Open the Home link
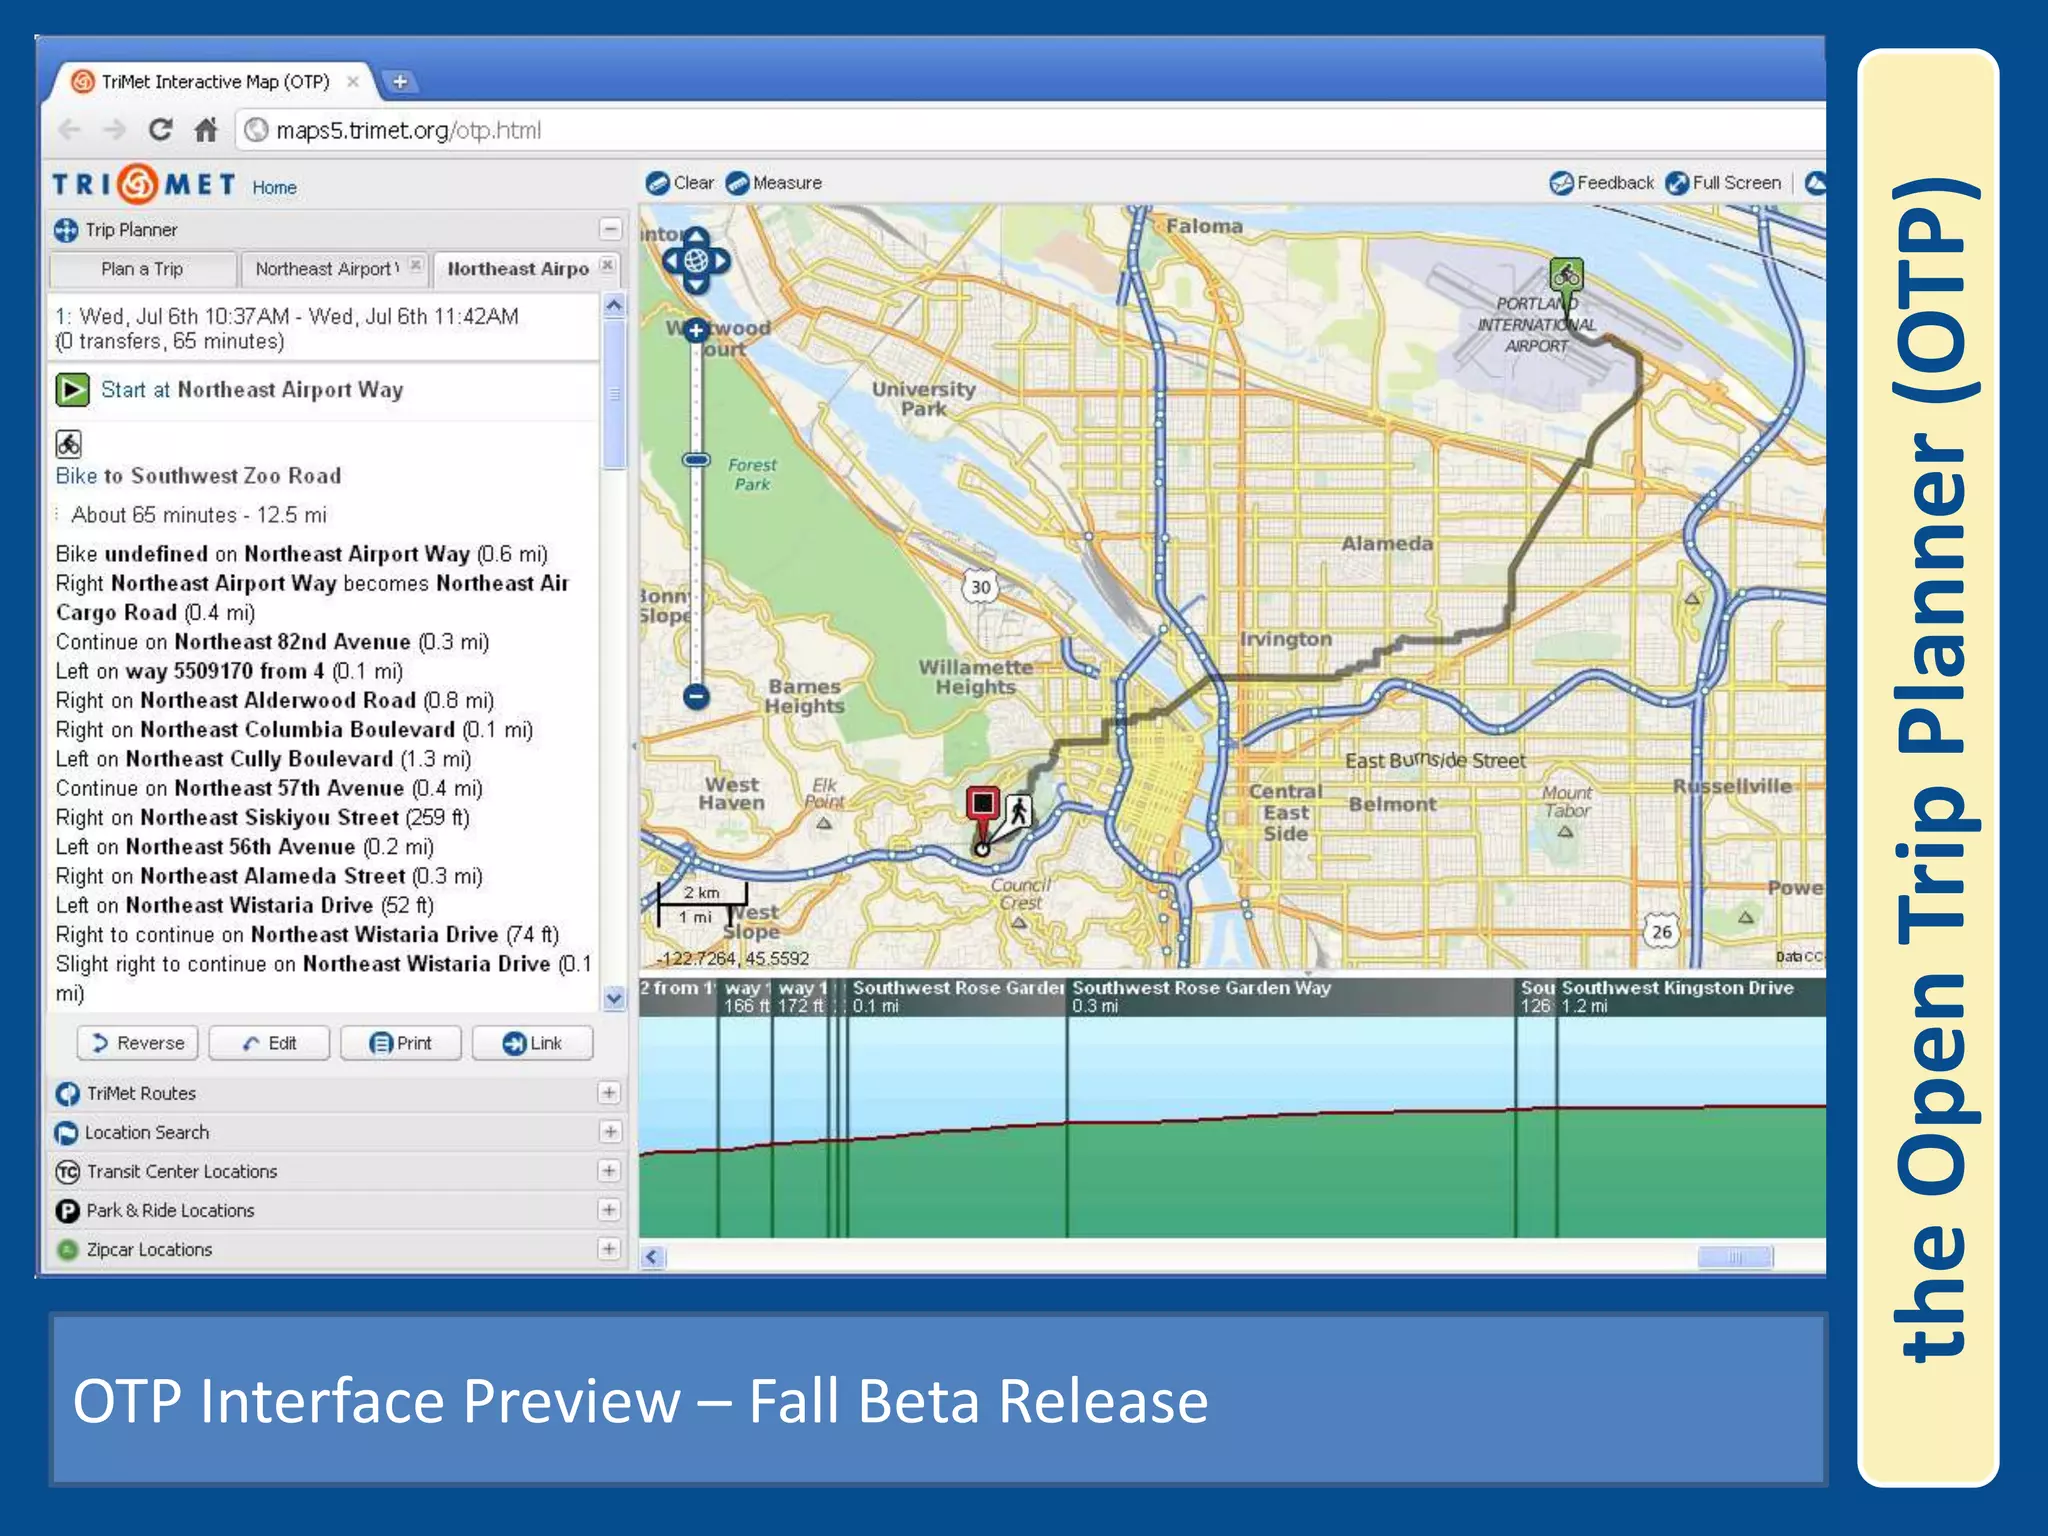 [x=274, y=188]
